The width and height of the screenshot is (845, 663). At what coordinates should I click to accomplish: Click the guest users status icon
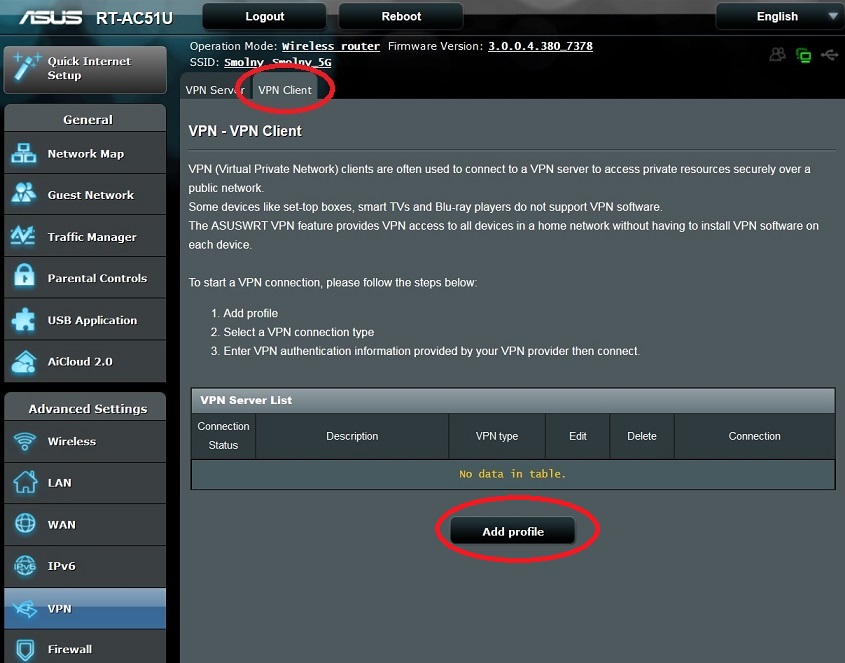[777, 54]
